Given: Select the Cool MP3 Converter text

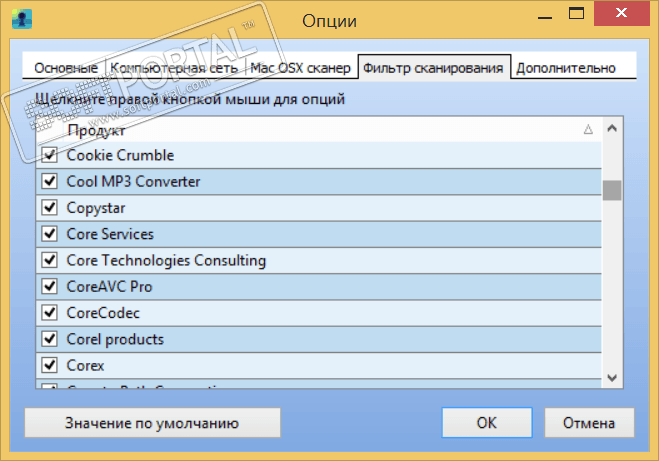Looking at the screenshot, I should tap(133, 182).
